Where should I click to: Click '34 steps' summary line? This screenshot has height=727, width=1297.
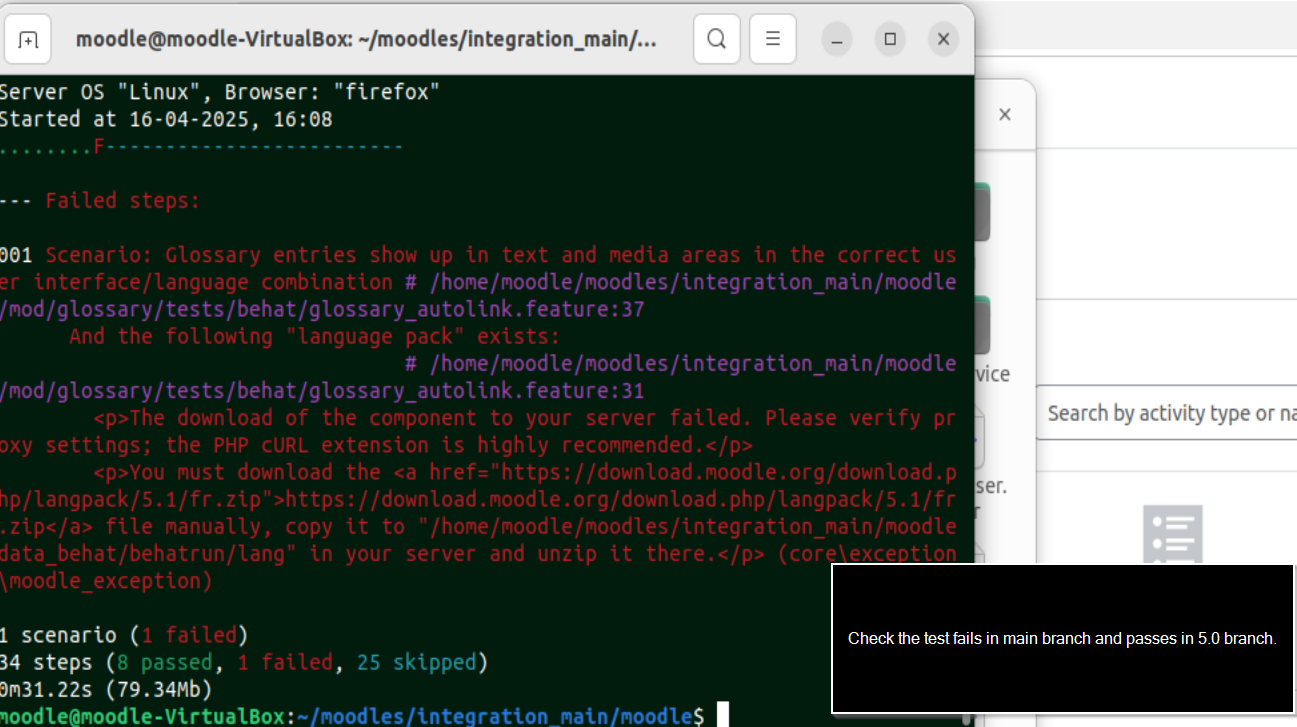point(244,662)
